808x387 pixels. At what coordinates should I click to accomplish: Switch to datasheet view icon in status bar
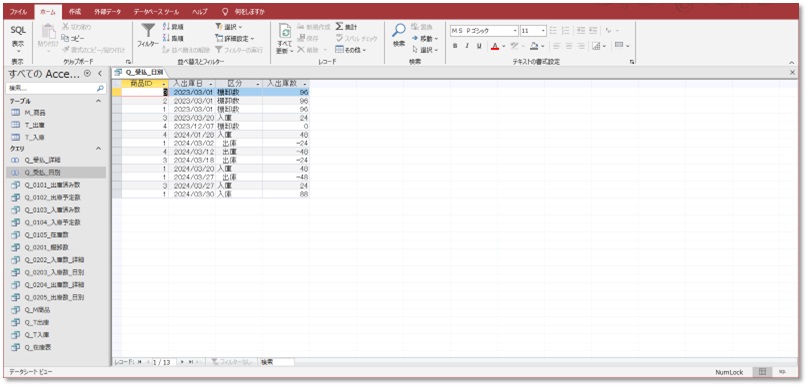(763, 372)
